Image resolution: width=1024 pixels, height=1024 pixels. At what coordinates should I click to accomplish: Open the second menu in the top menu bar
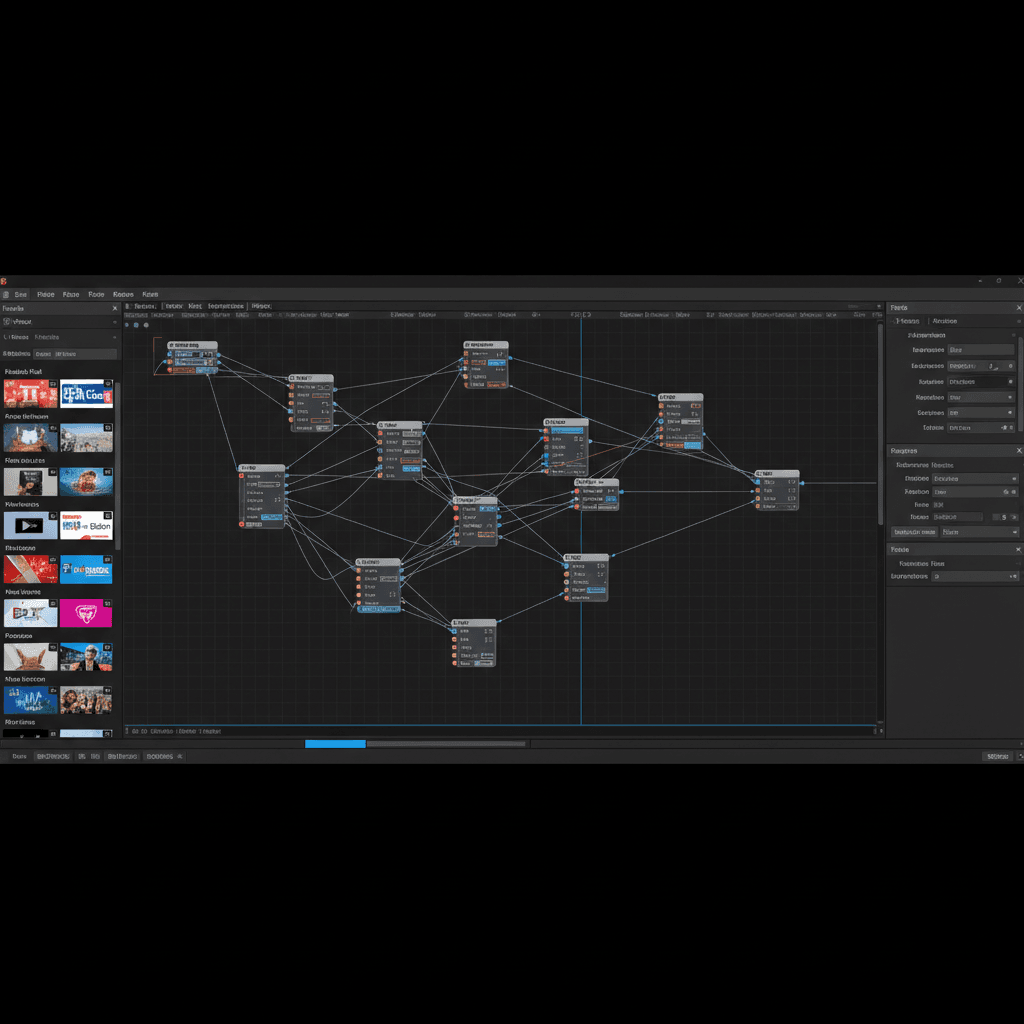pos(46,294)
